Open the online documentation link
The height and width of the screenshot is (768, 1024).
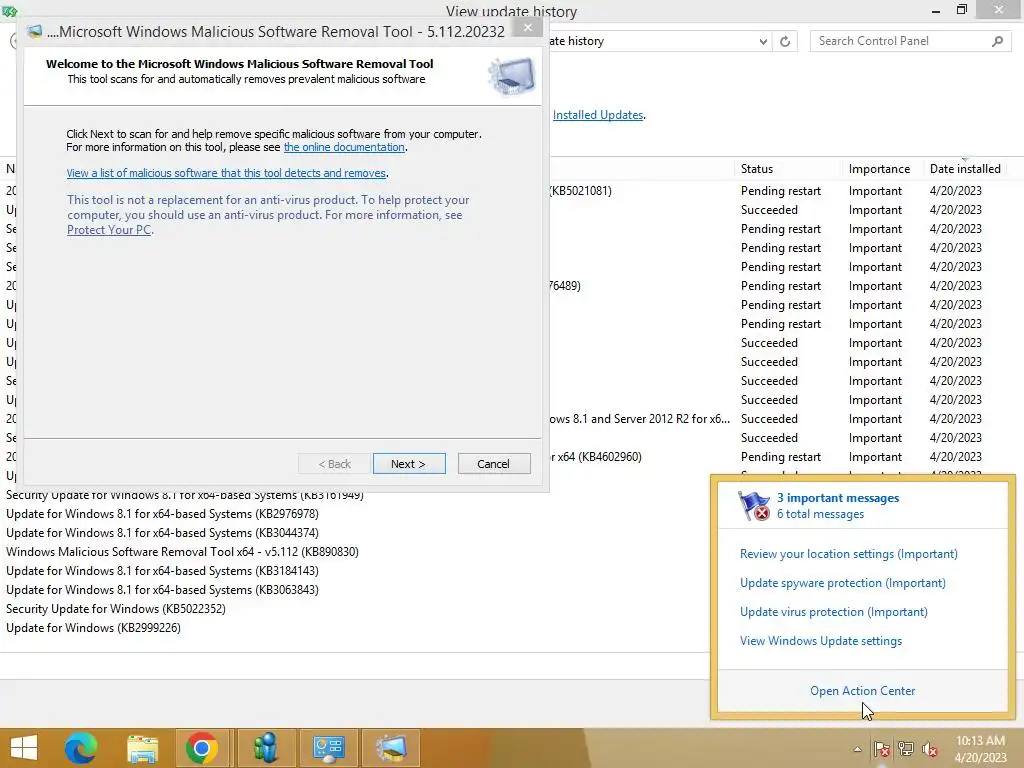click(x=344, y=147)
